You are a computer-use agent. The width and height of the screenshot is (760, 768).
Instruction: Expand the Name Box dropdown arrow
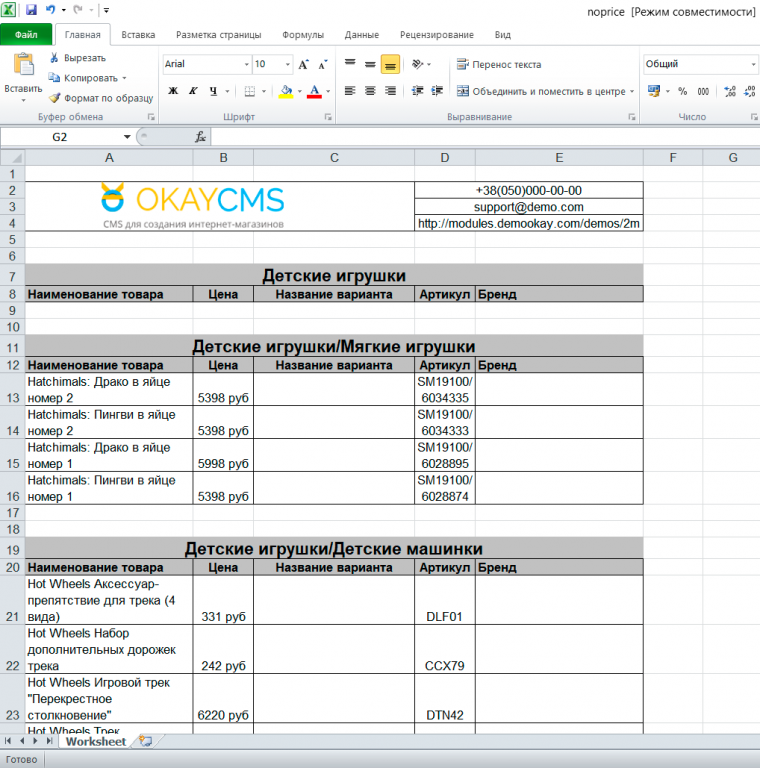pos(127,137)
